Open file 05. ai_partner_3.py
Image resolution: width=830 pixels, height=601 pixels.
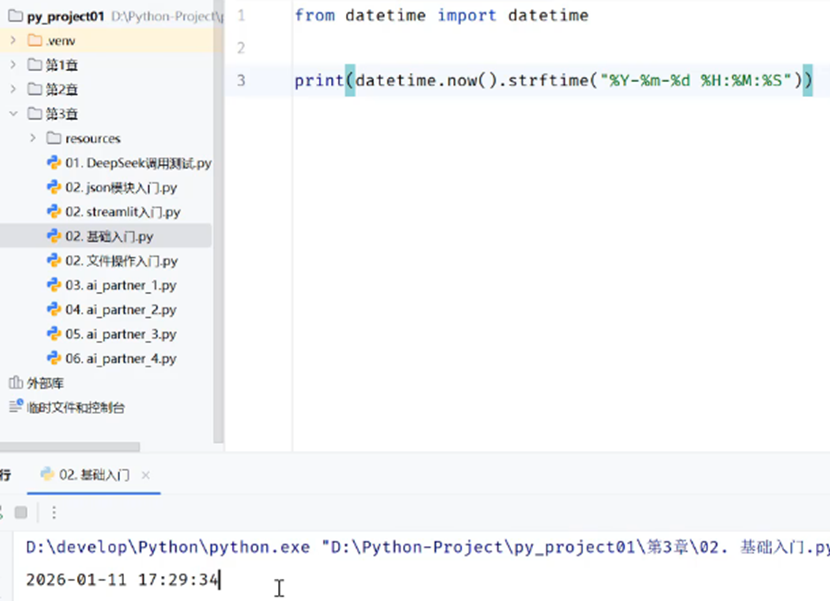tap(121, 334)
